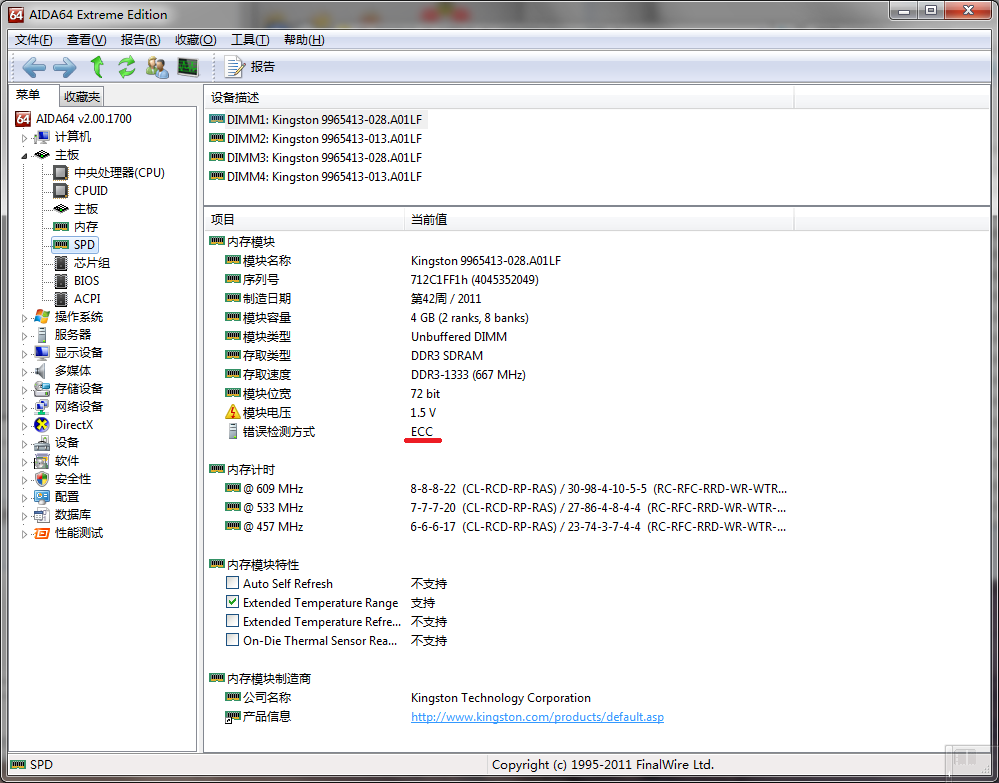Click the 软件 software icon
999x783 pixels.
click(x=42, y=461)
